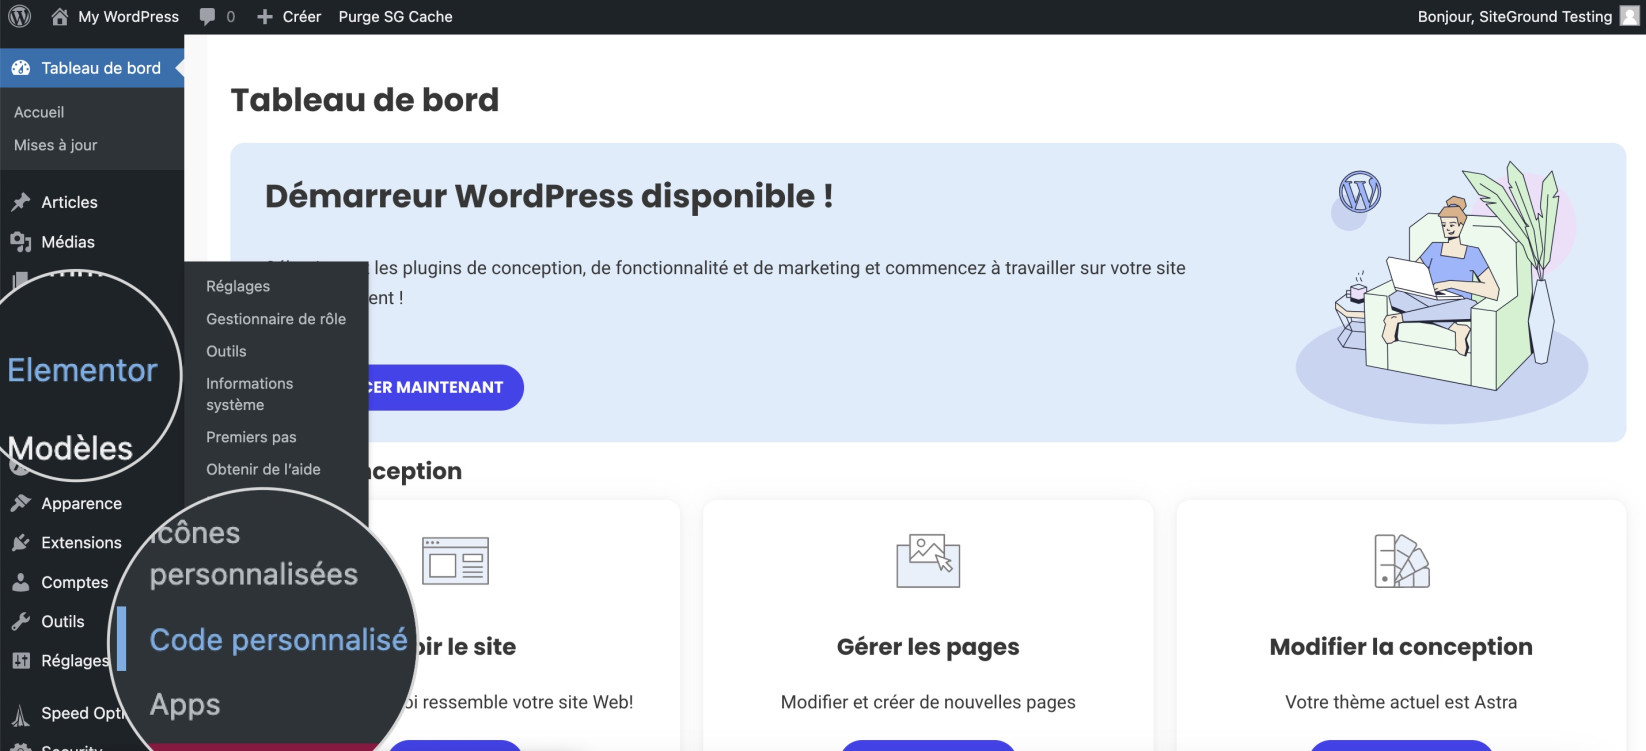Click the Speed Optimizer rocket icon
The height and width of the screenshot is (751, 1646).
click(x=21, y=715)
